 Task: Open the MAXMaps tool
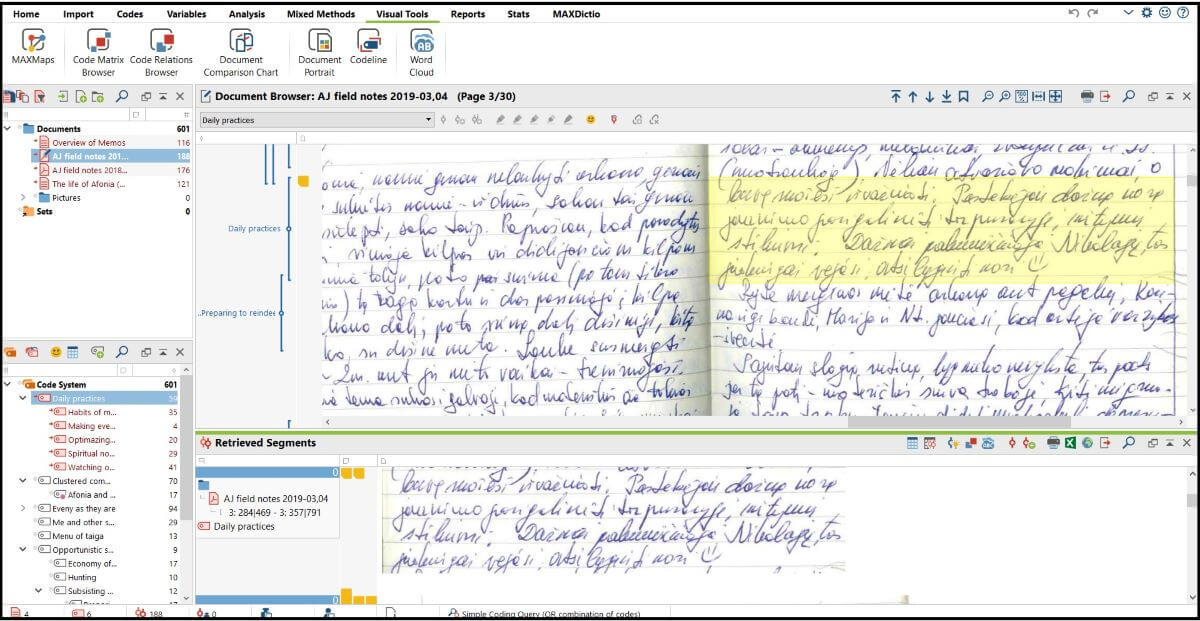(33, 49)
